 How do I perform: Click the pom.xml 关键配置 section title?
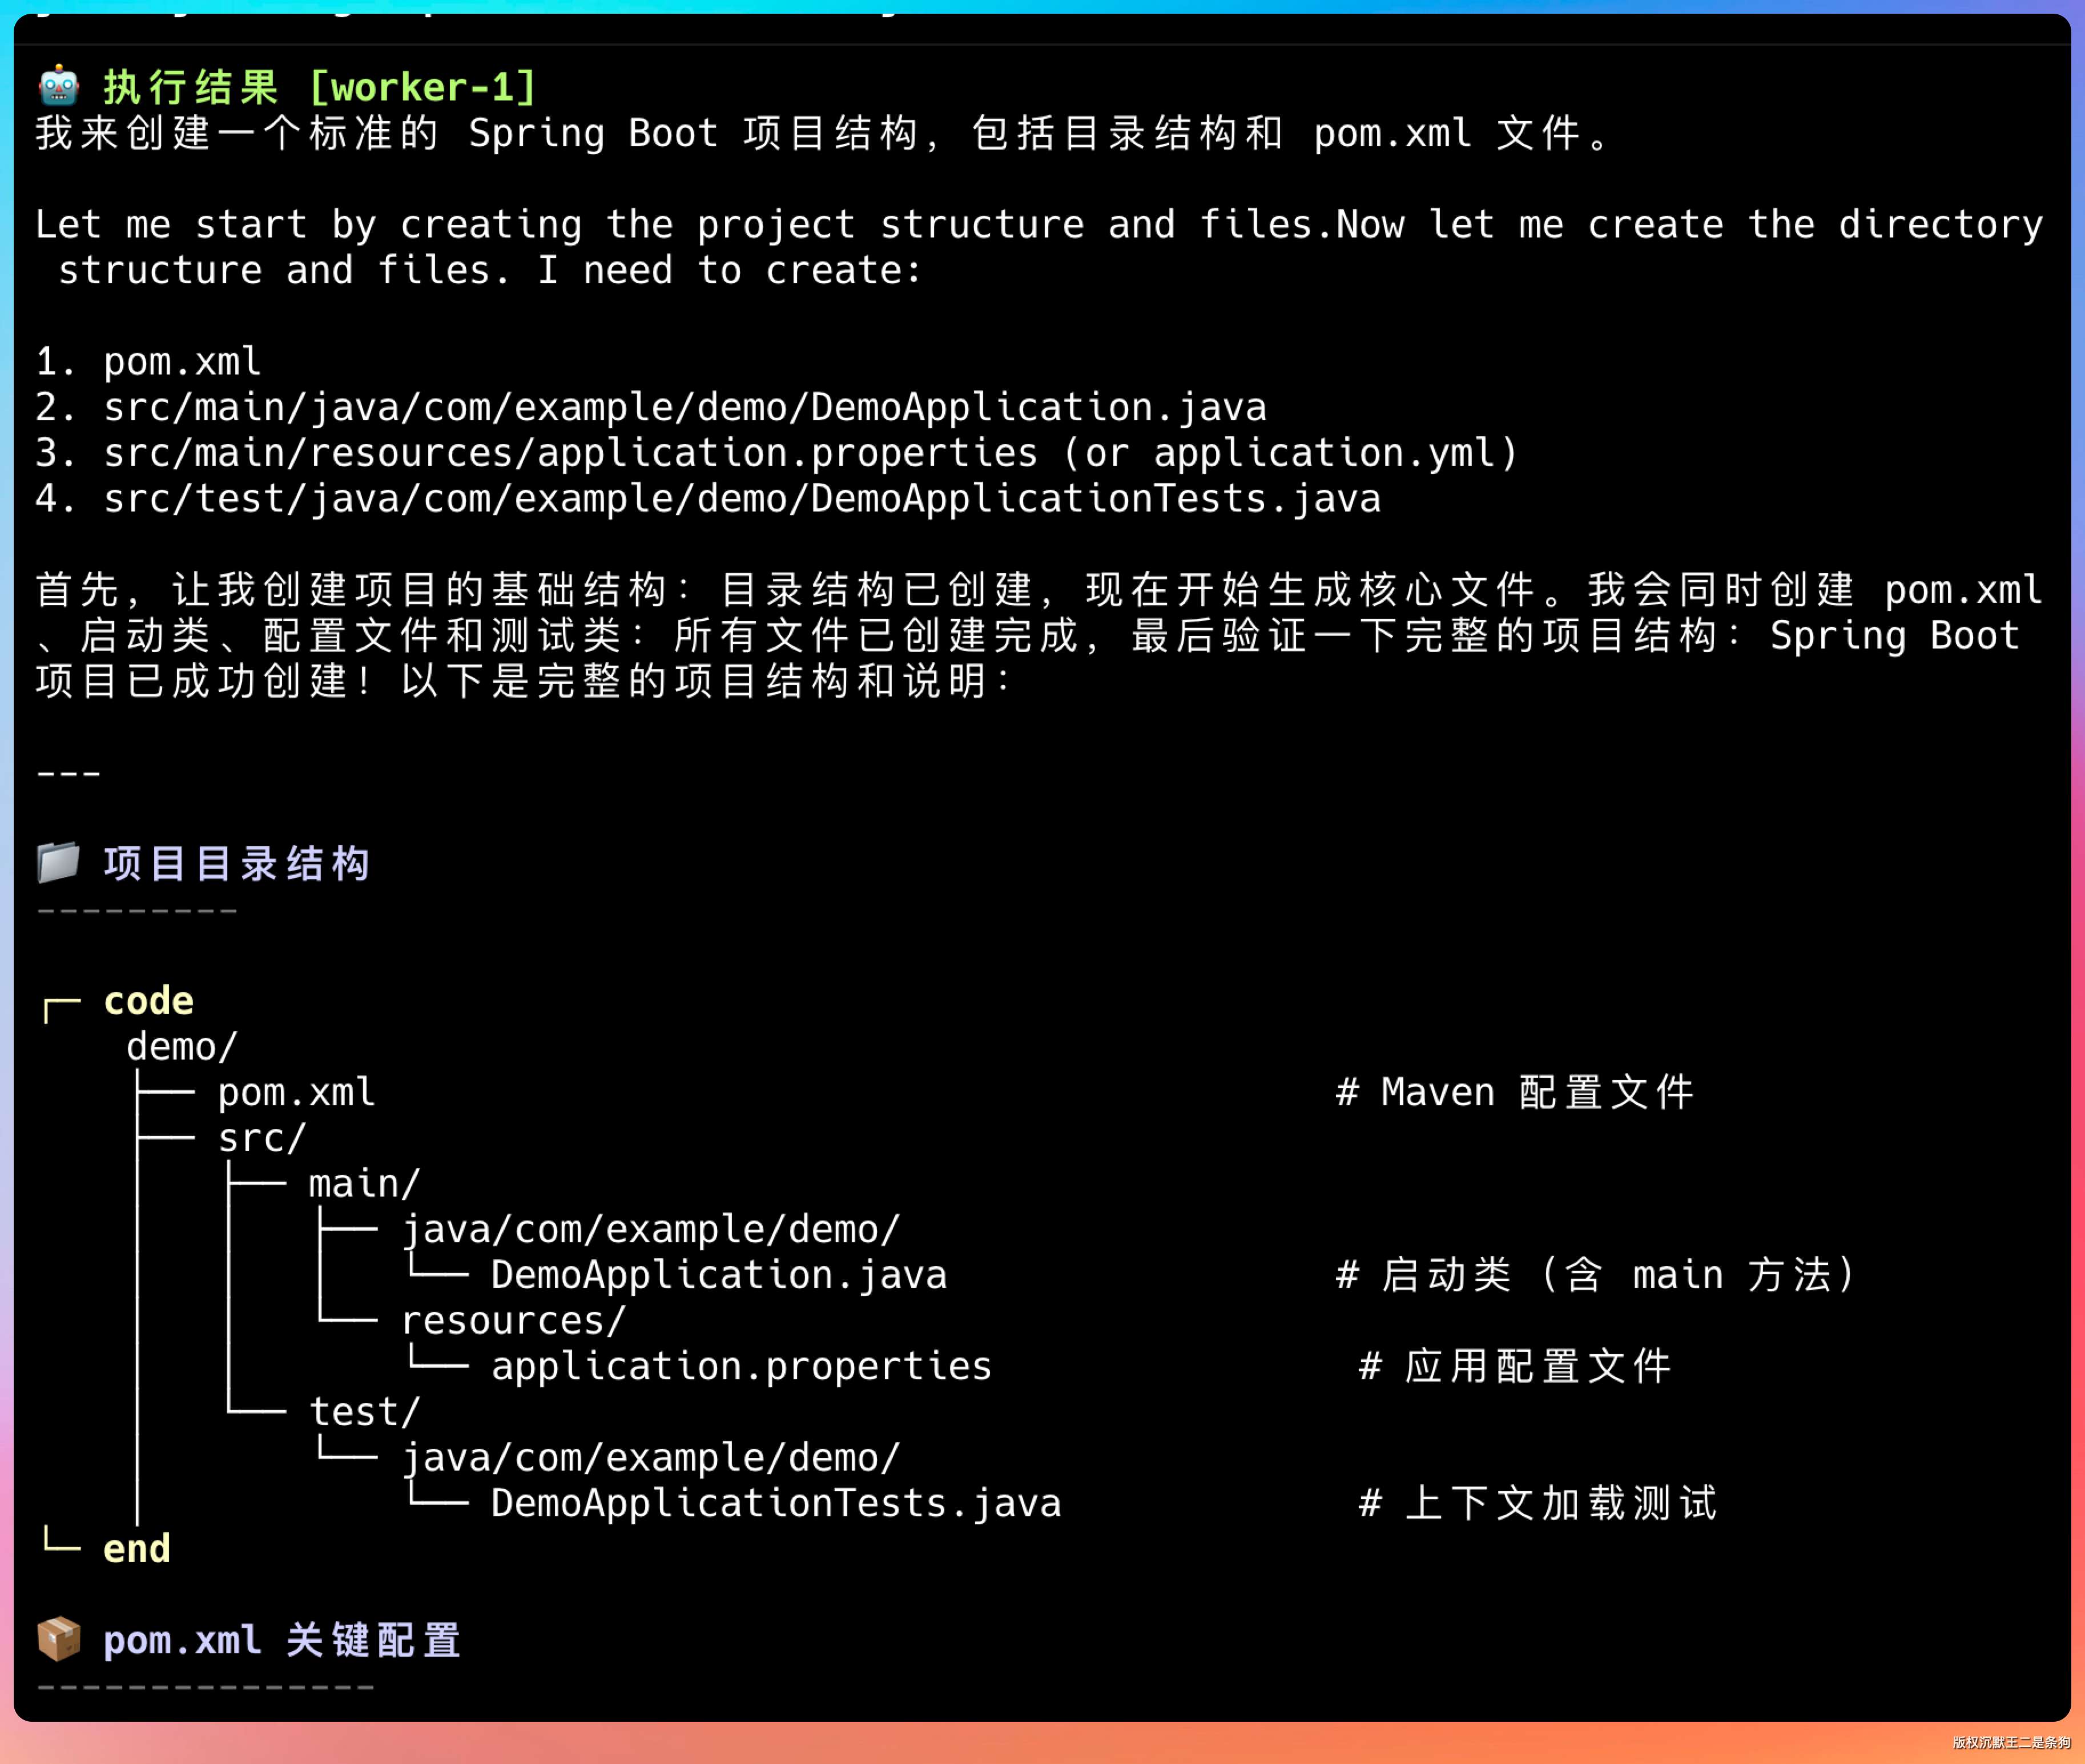(x=282, y=1640)
